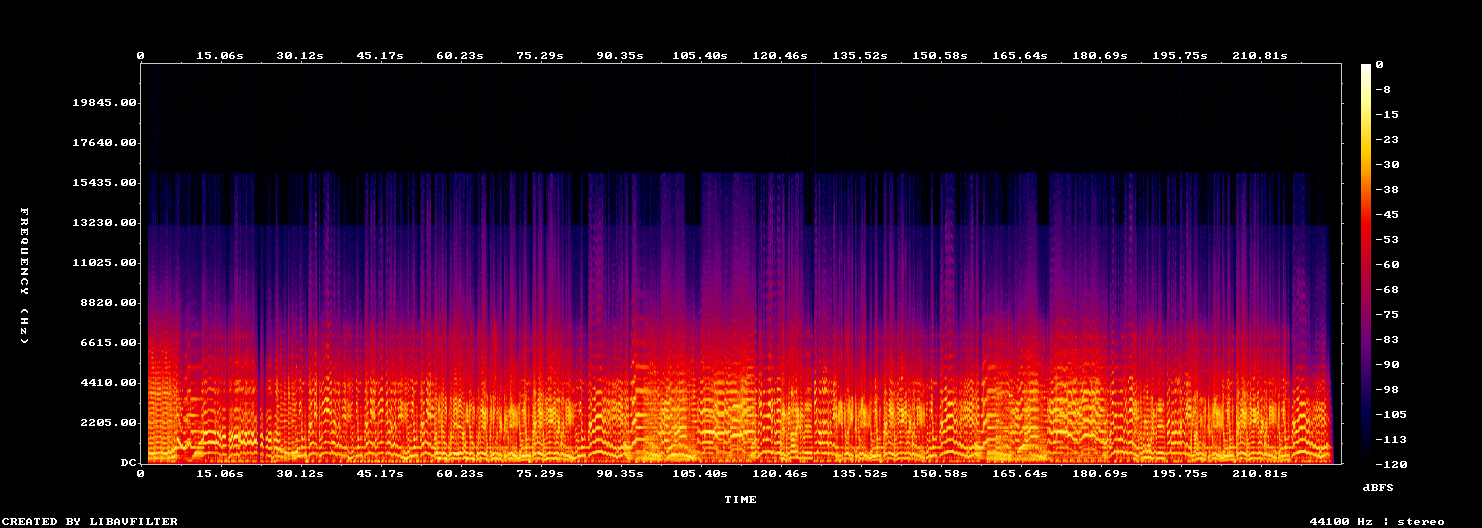Viewport: 1482px width, 528px height.
Task: Click 30.12s on the lower time axis
Action: coord(300,473)
